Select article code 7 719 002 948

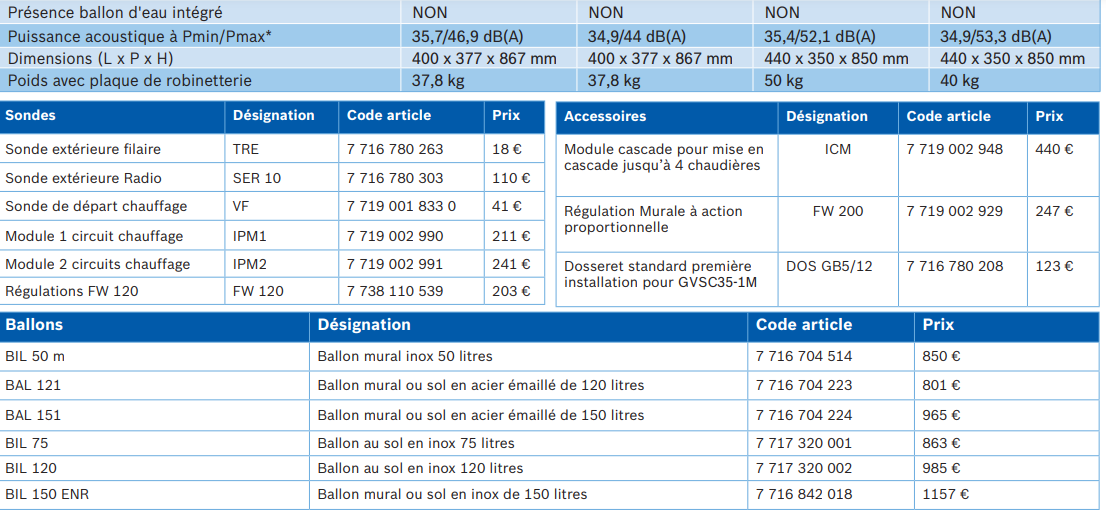pyautogui.click(x=954, y=150)
